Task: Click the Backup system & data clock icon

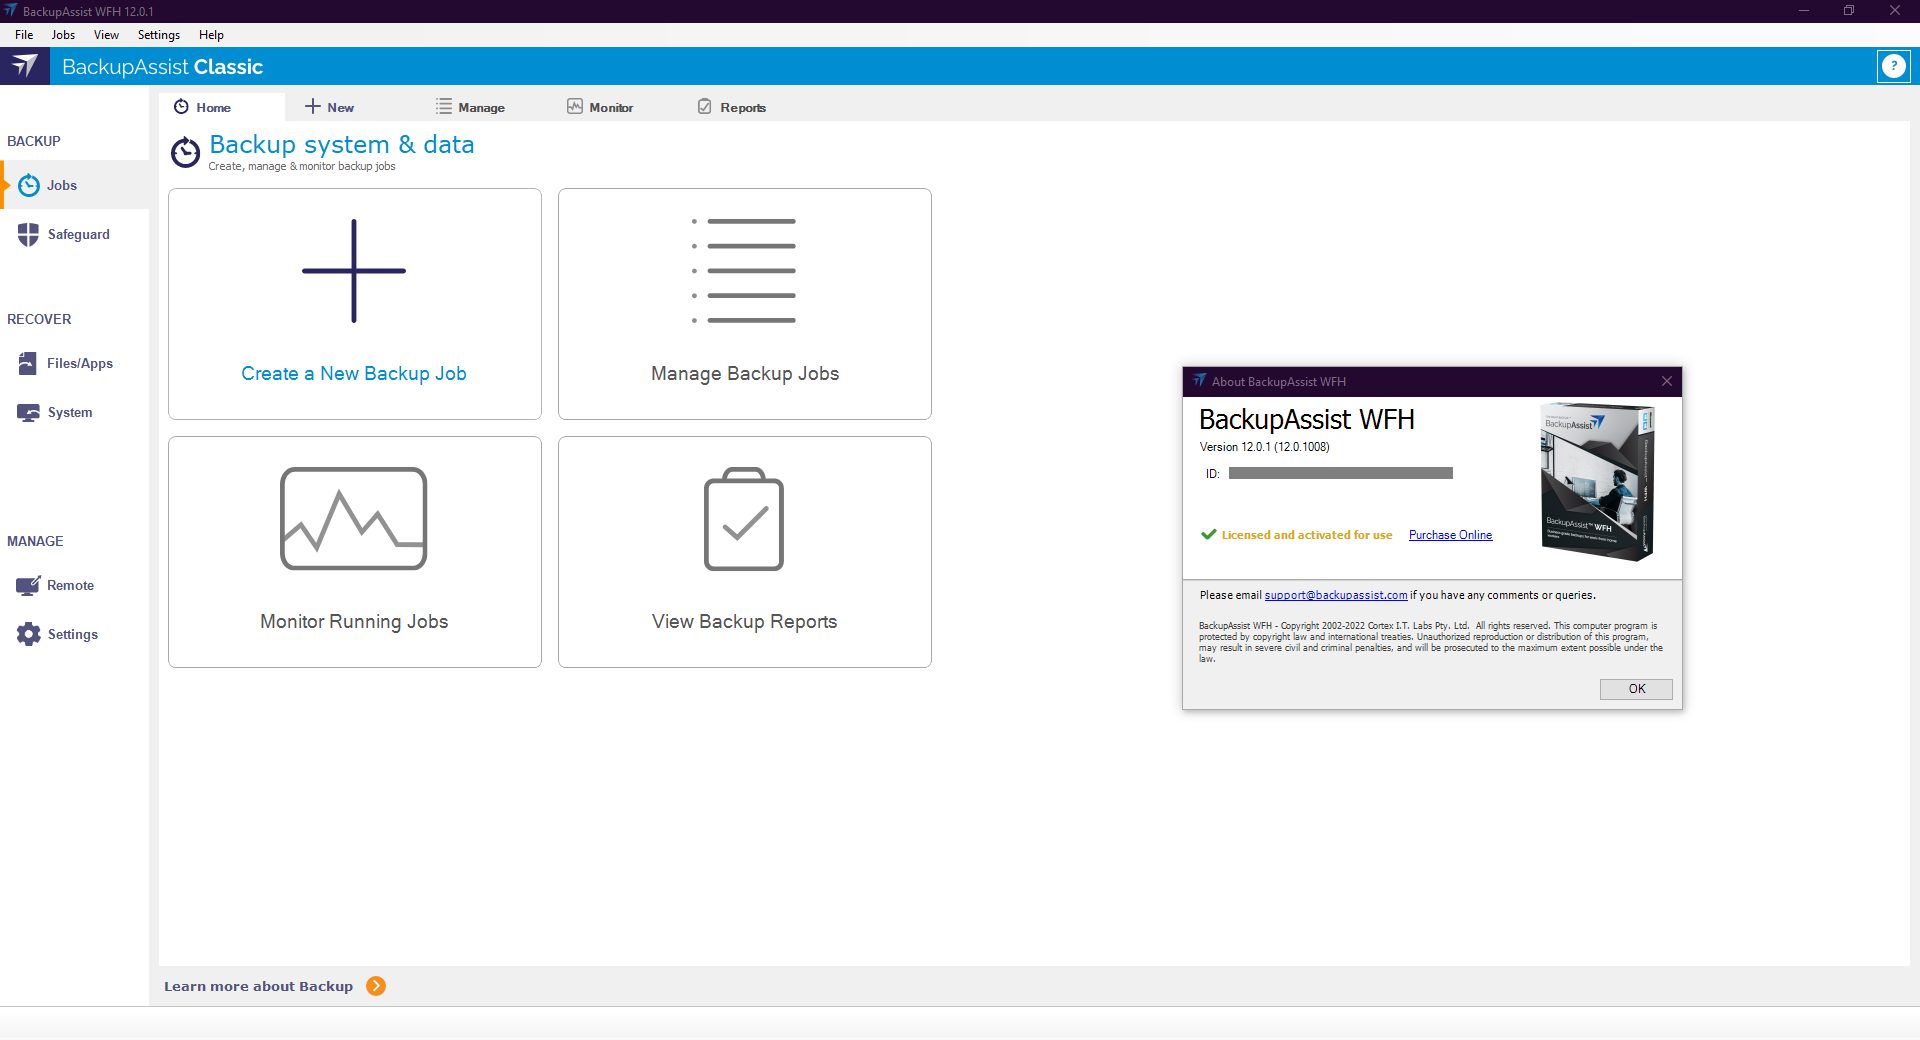Action: pyautogui.click(x=185, y=152)
